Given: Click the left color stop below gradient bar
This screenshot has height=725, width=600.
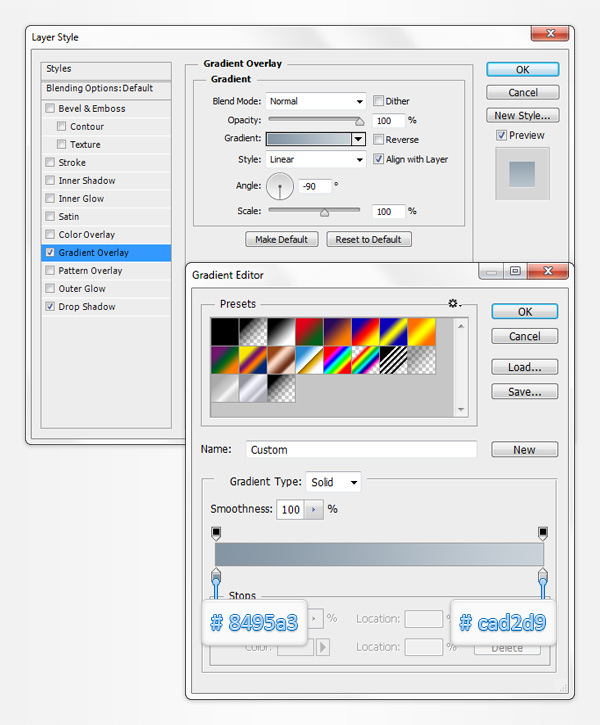Looking at the screenshot, I should pos(216,577).
